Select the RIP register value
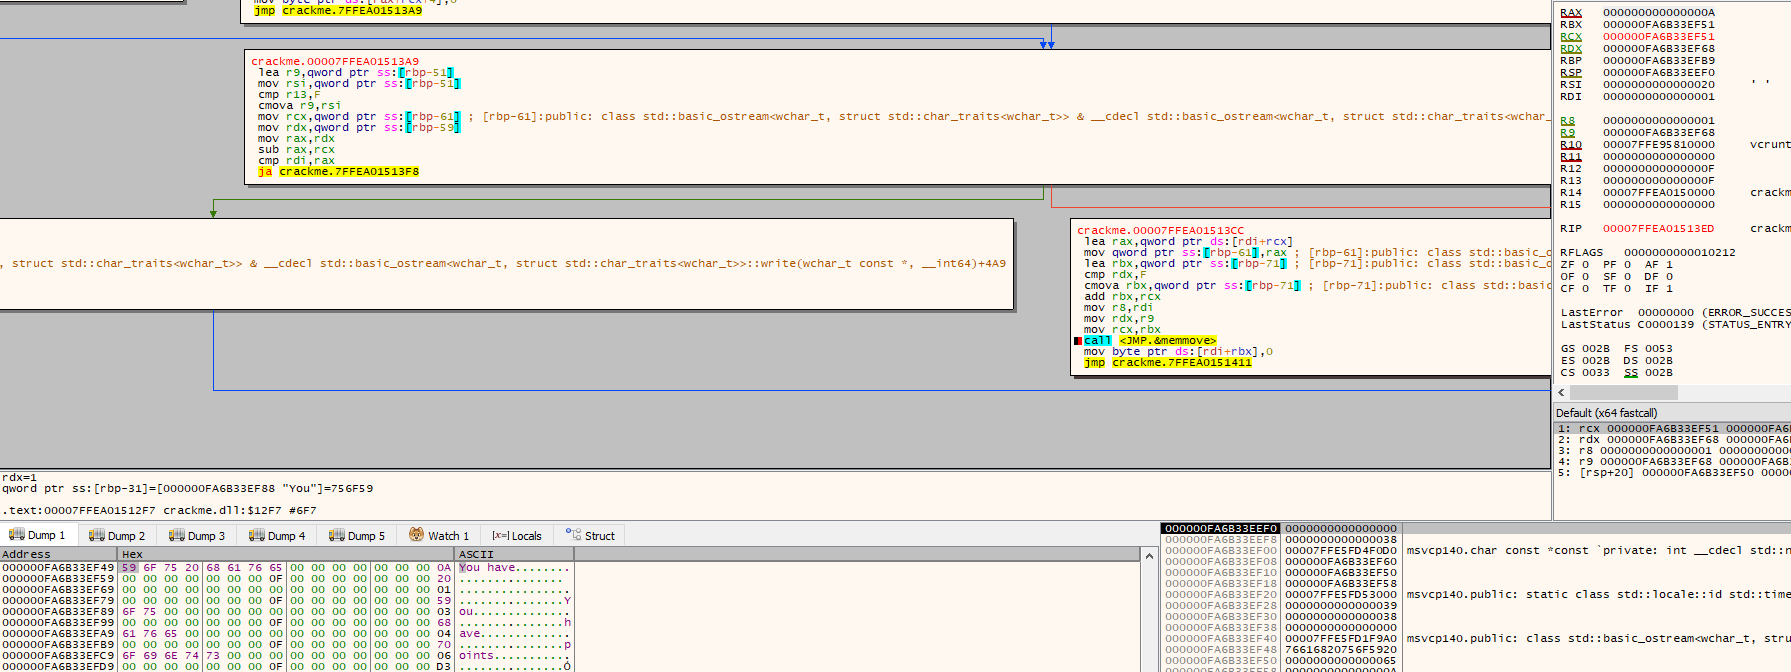This screenshot has height=672, width=1791. [1658, 229]
